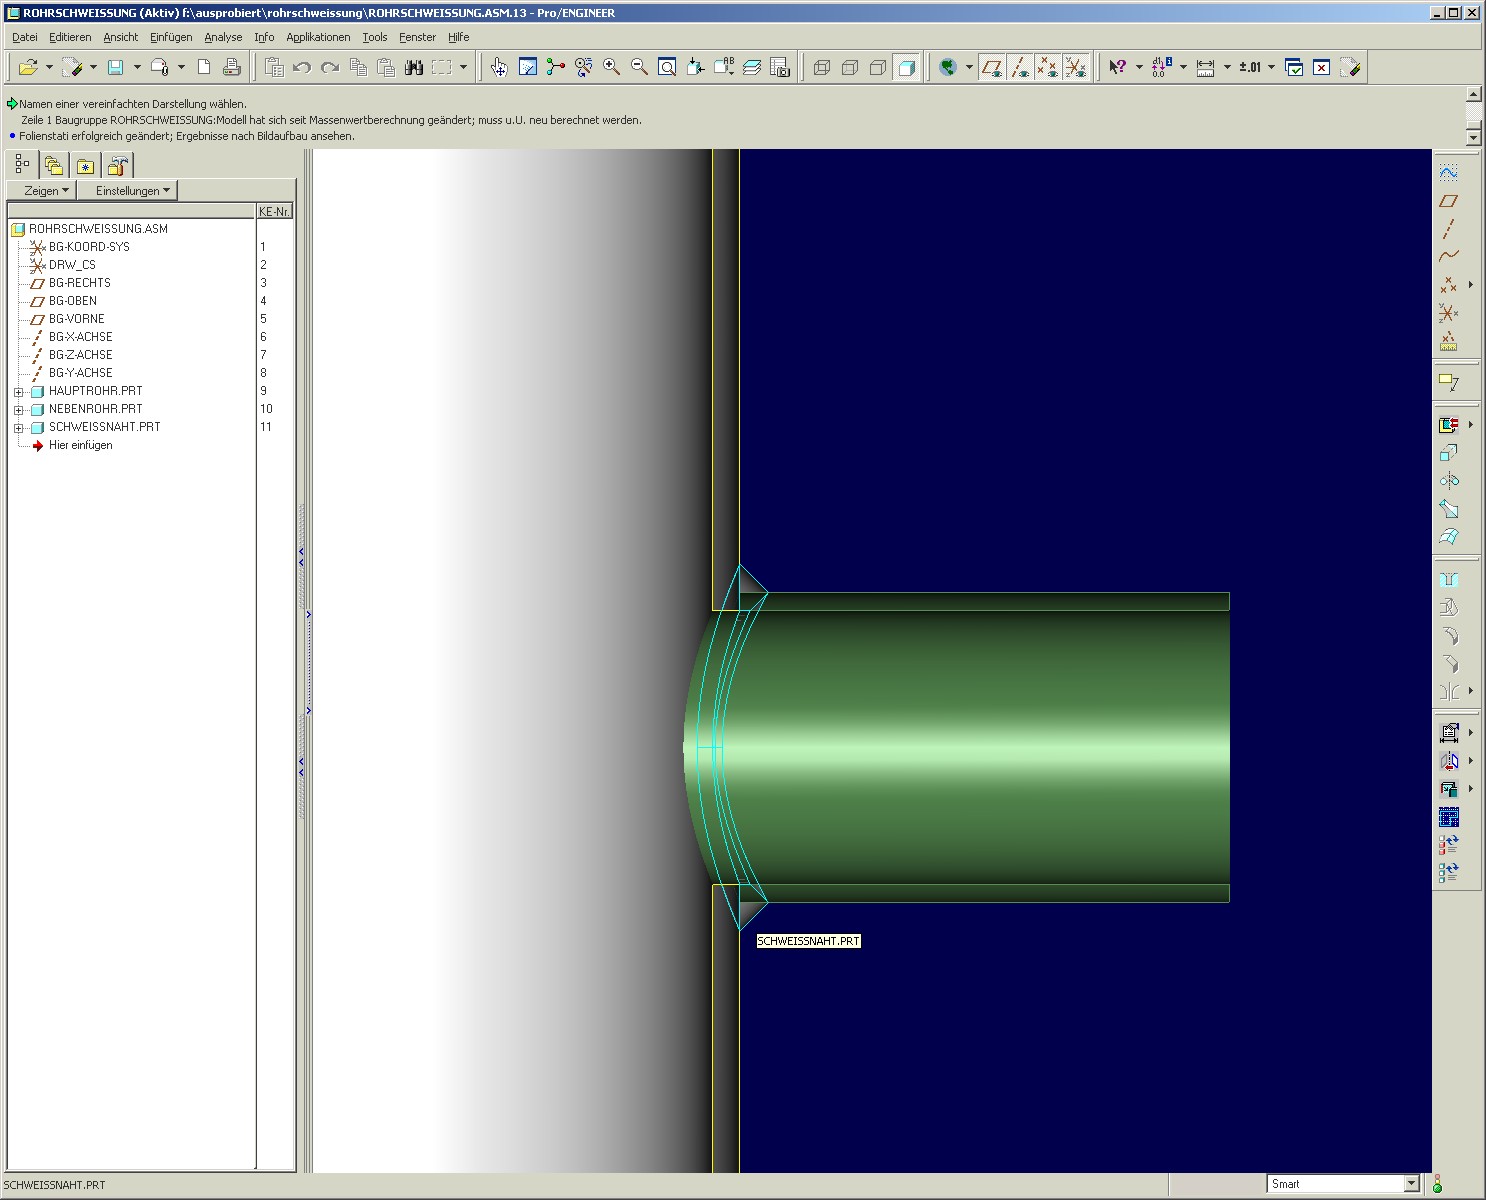Toggle coordinate systems display

point(1075,67)
